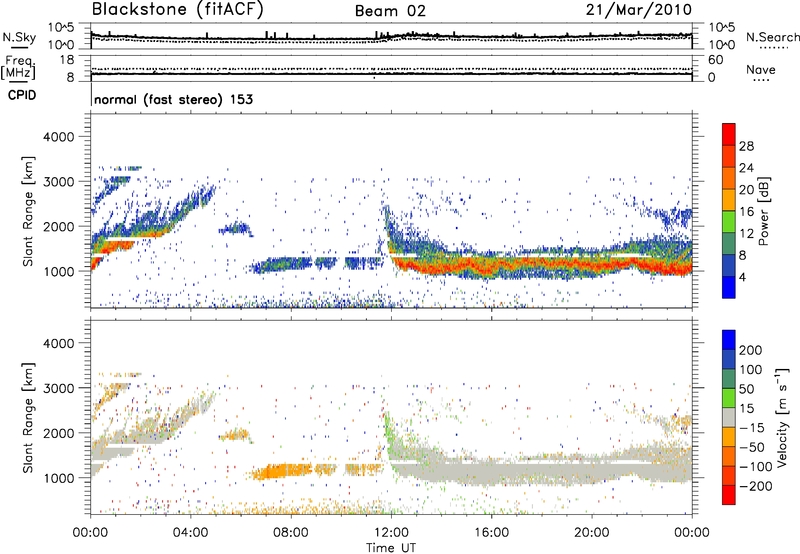Screen dimensions: 800x554
Task: Click the 12:00 time axis tick label
Action: click(391, 533)
